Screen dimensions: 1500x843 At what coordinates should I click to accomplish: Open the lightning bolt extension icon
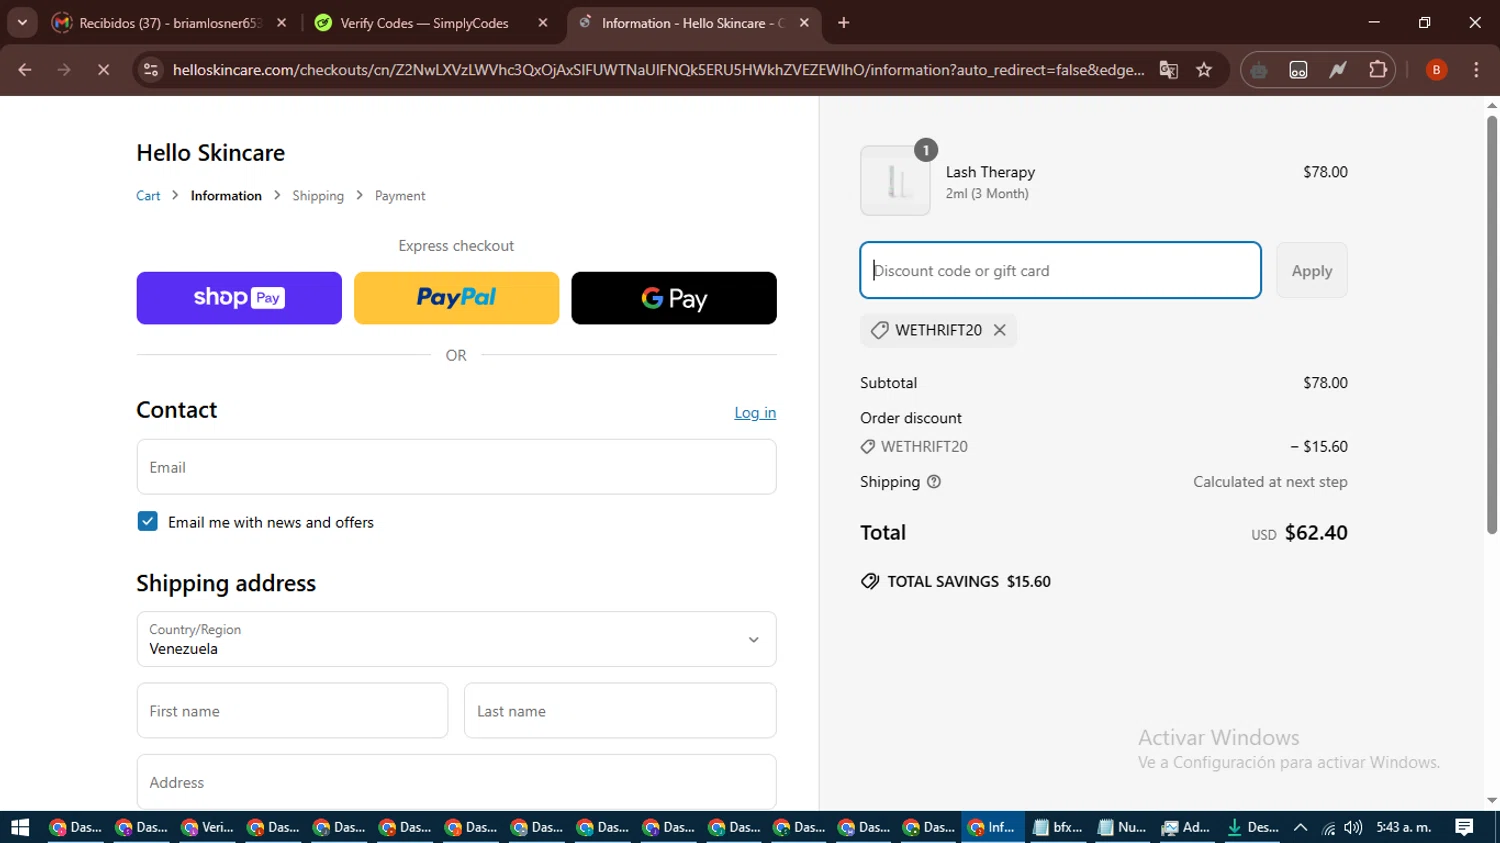(1337, 70)
